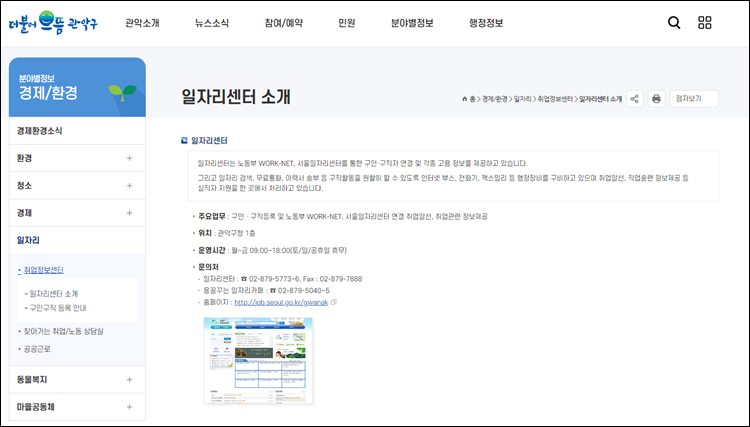Open the 관악소개 menu

tap(142, 23)
